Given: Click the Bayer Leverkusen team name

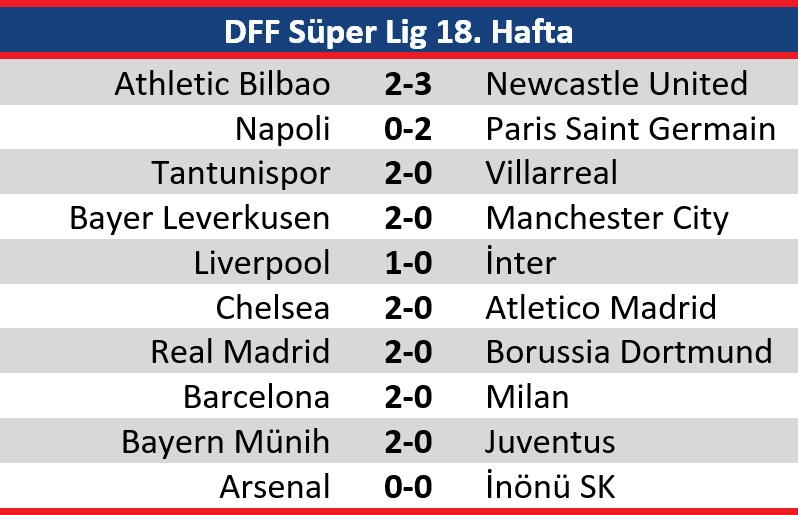Looking at the screenshot, I should pyautogui.click(x=200, y=219).
